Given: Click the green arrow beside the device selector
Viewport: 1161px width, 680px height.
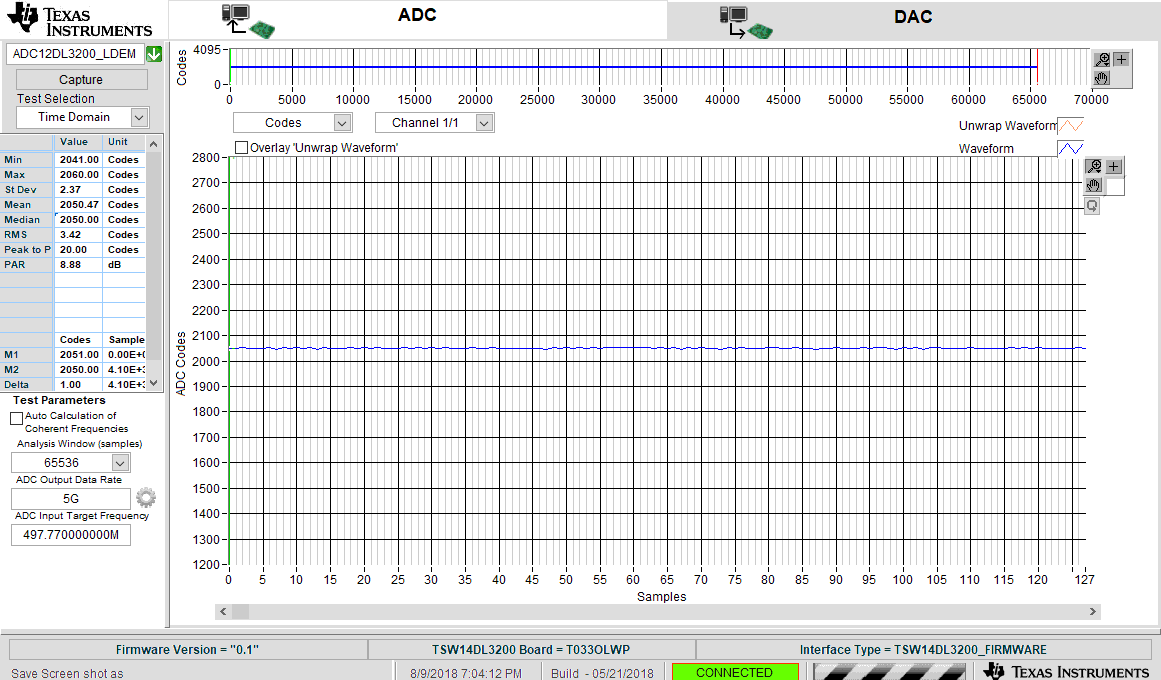Looking at the screenshot, I should (x=153, y=53).
